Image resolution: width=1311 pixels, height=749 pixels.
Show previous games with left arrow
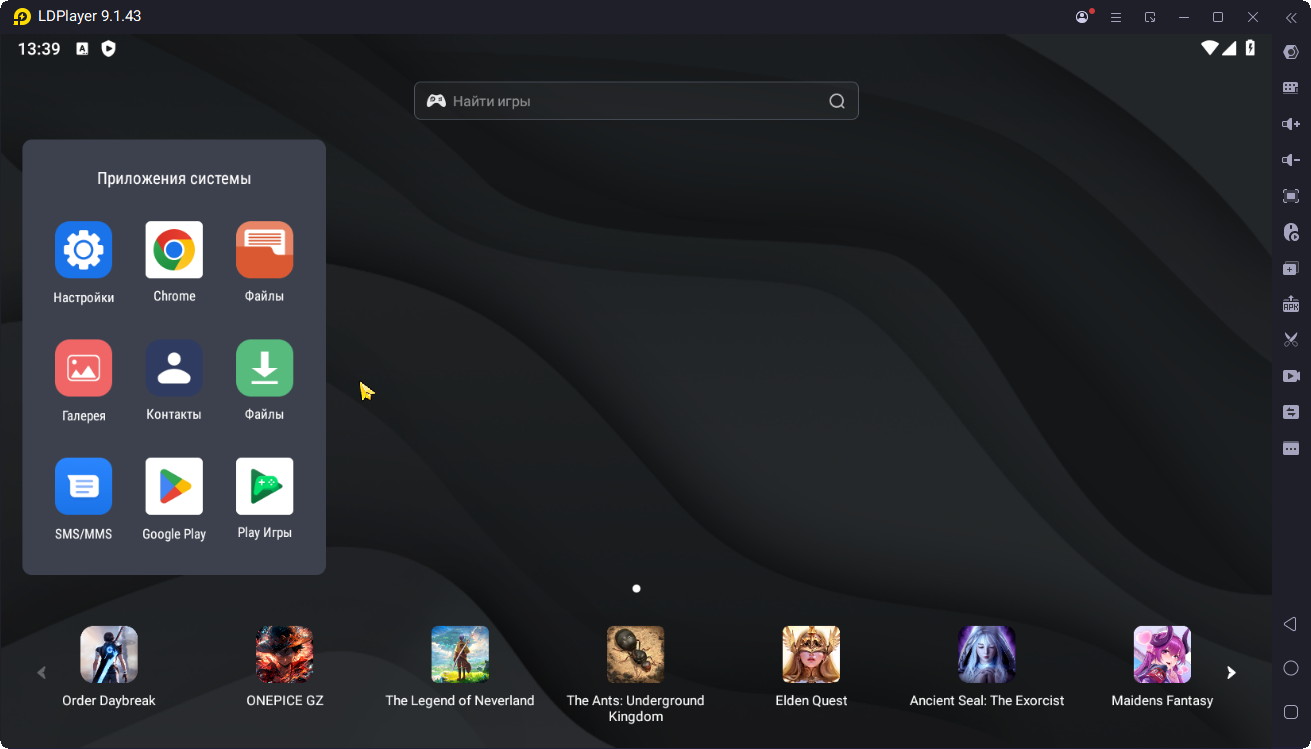point(41,673)
